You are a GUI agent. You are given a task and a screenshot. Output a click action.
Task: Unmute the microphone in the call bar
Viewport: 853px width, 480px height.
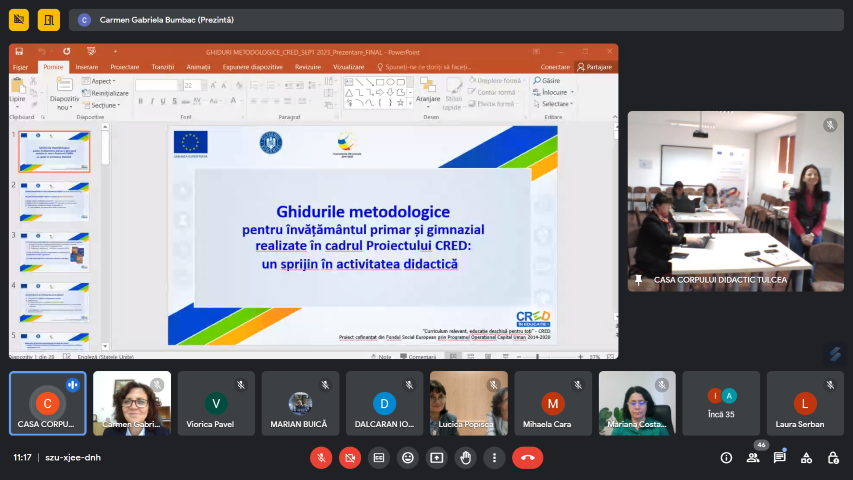coord(321,457)
